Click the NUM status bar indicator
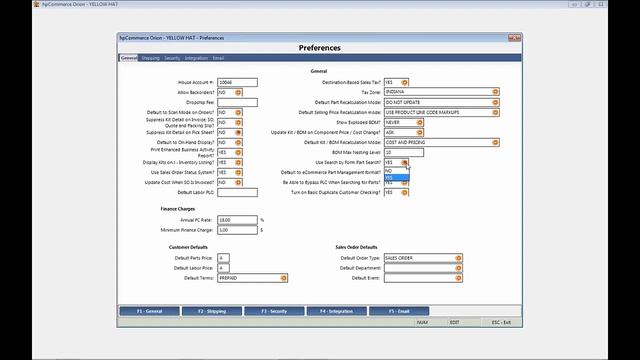Viewport: 640px width, 360px height. pyautogui.click(x=422, y=322)
